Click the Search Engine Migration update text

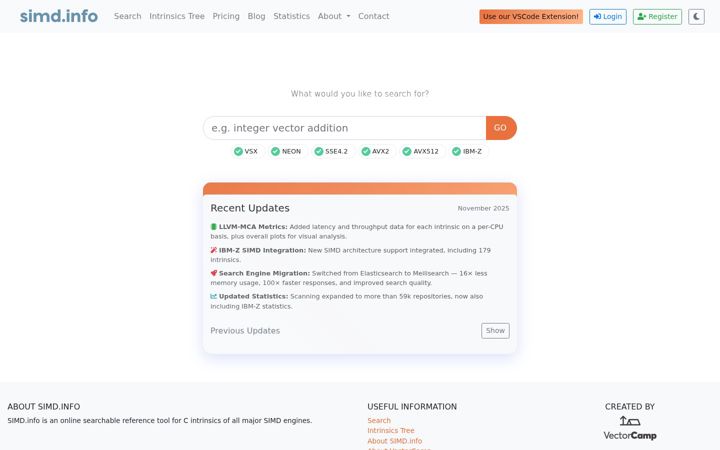pyautogui.click(x=349, y=278)
